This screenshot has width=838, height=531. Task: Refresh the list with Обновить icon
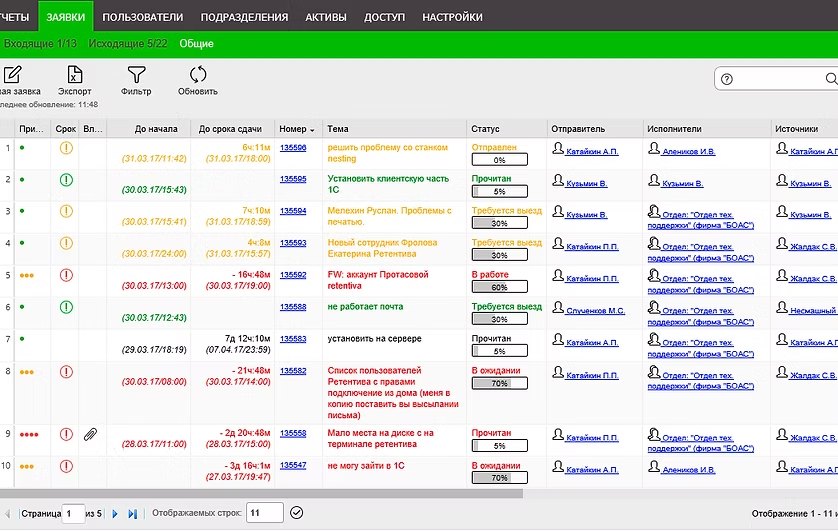pos(198,75)
